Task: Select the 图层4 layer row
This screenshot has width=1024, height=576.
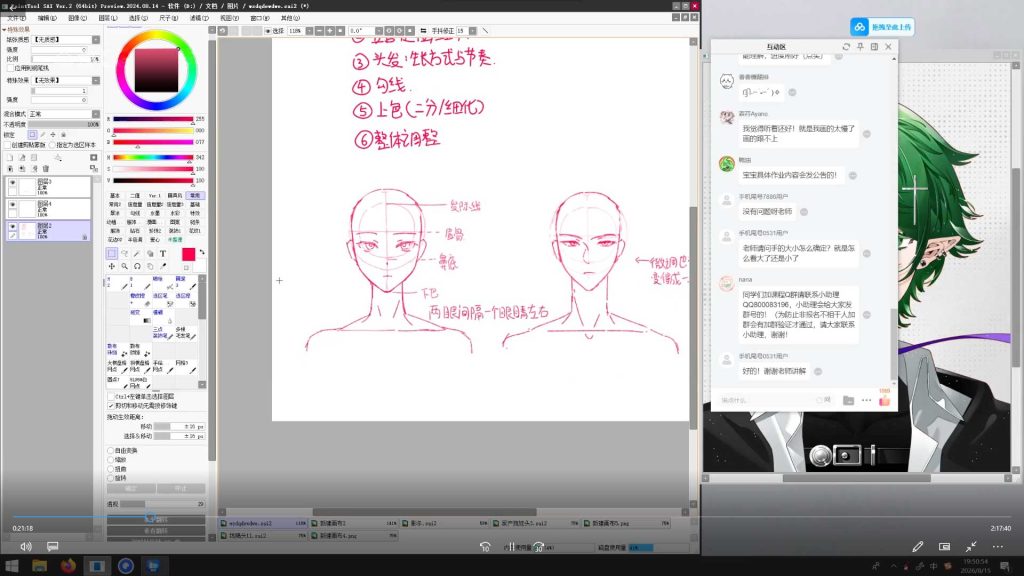Action: coord(47,208)
